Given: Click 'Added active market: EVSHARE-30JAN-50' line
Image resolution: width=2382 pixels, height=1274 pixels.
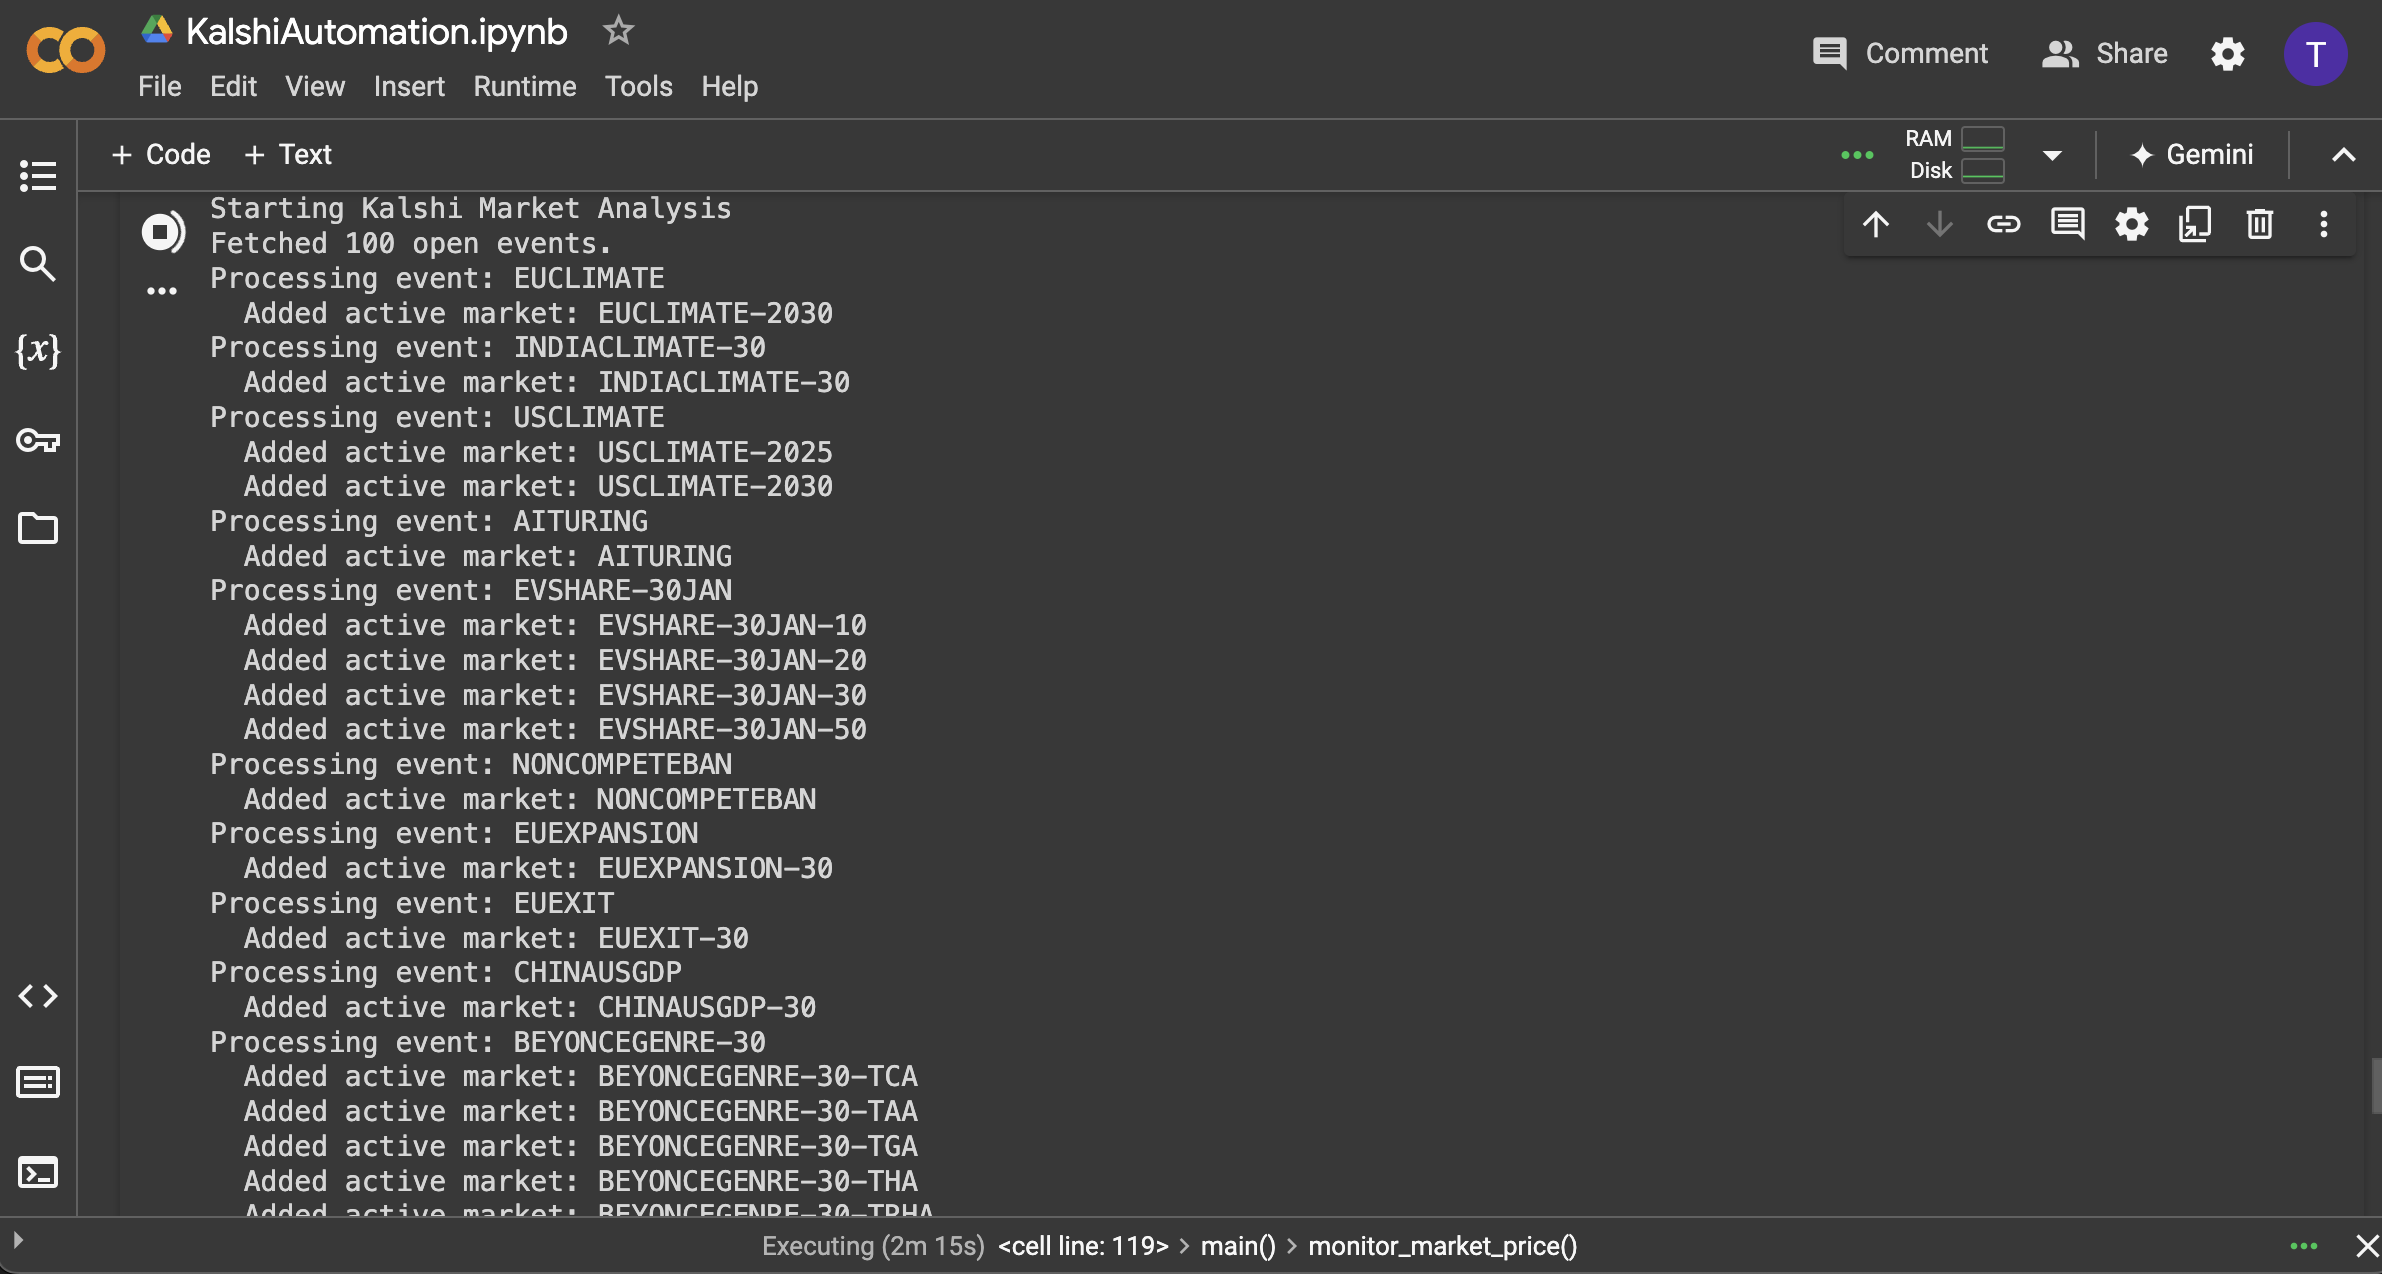Looking at the screenshot, I should coord(555,729).
